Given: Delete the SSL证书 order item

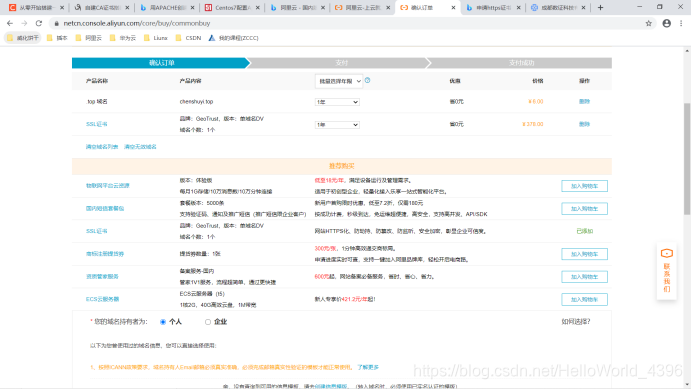Looking at the screenshot, I should [x=584, y=124].
